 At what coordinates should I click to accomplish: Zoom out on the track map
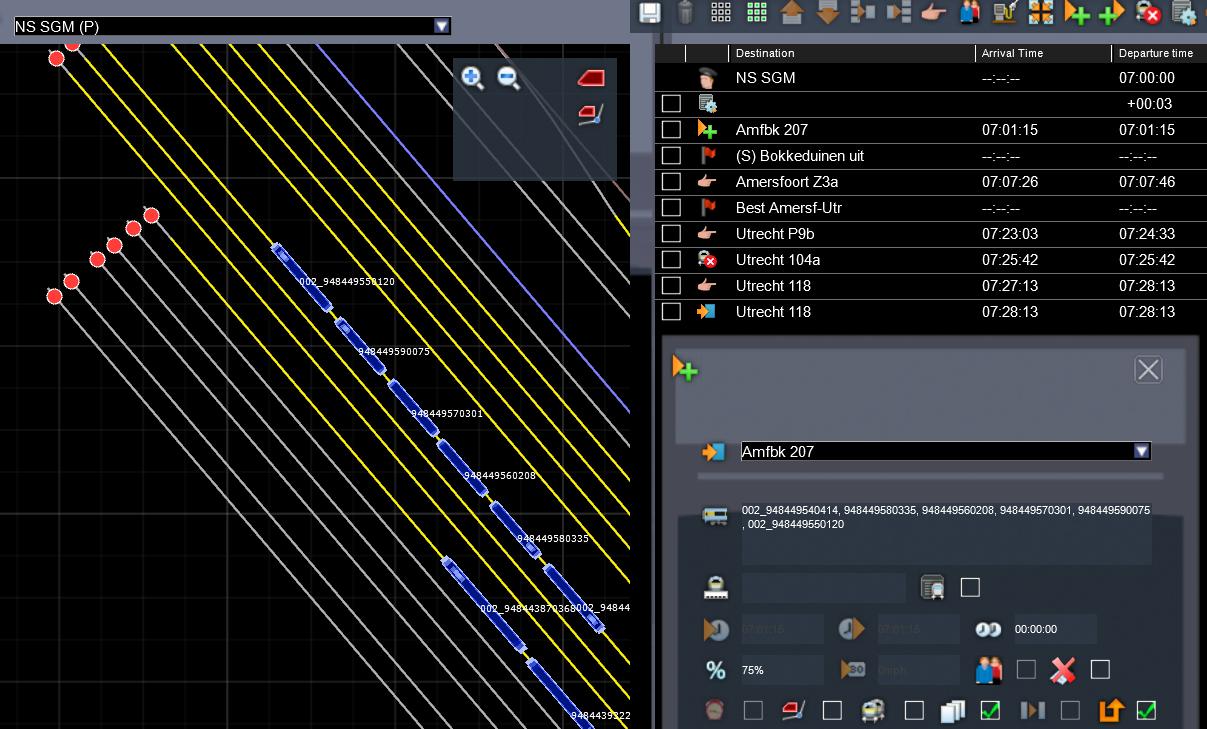tap(509, 78)
